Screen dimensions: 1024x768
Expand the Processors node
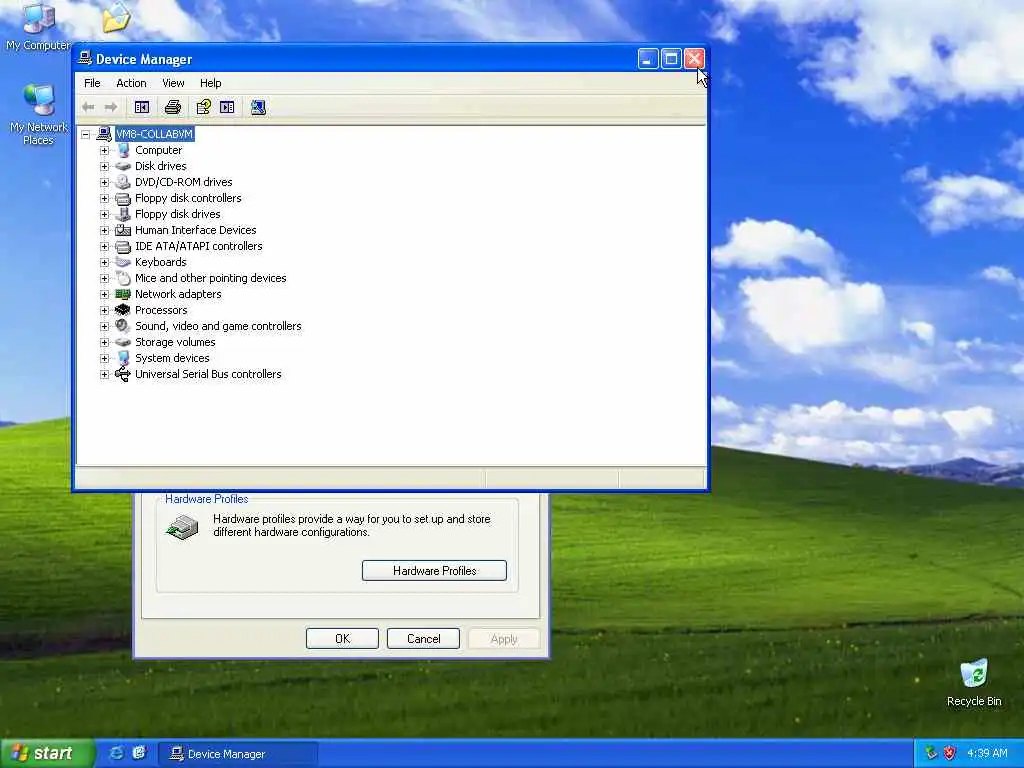104,310
